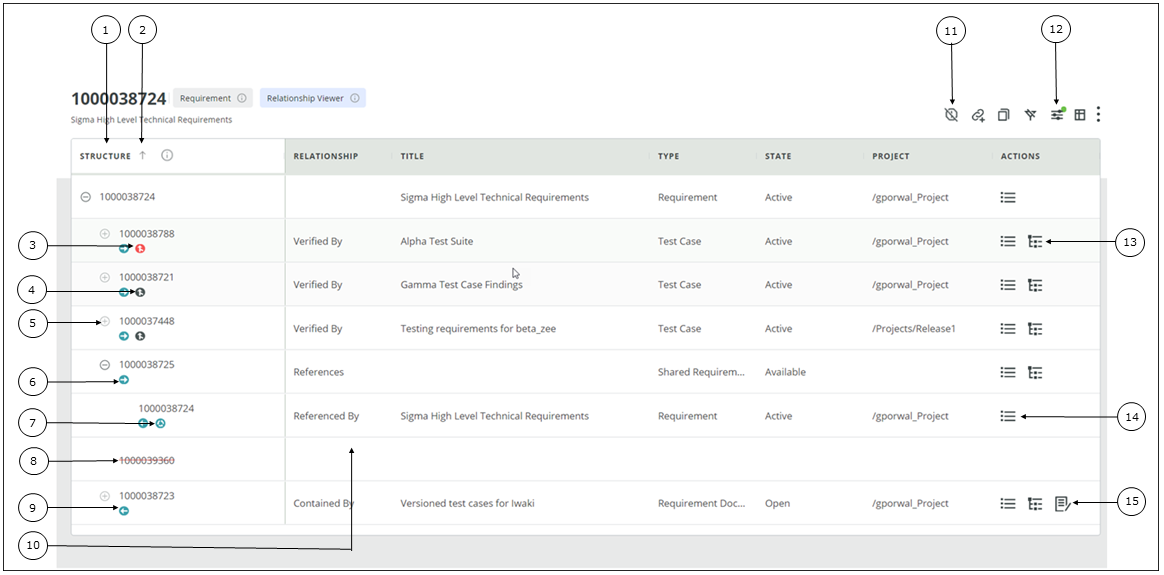Click 'Versioned test cases for Iwaki' title
Screen dimensions: 1164x575
[467, 503]
